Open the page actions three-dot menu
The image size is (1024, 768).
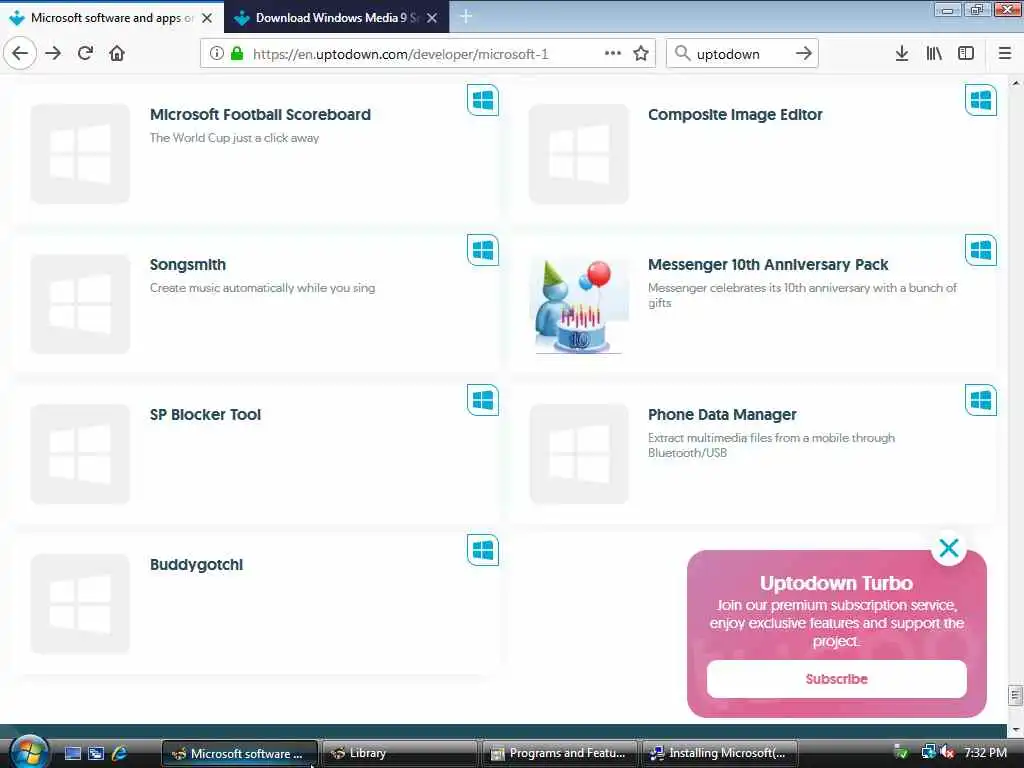pyautogui.click(x=613, y=54)
